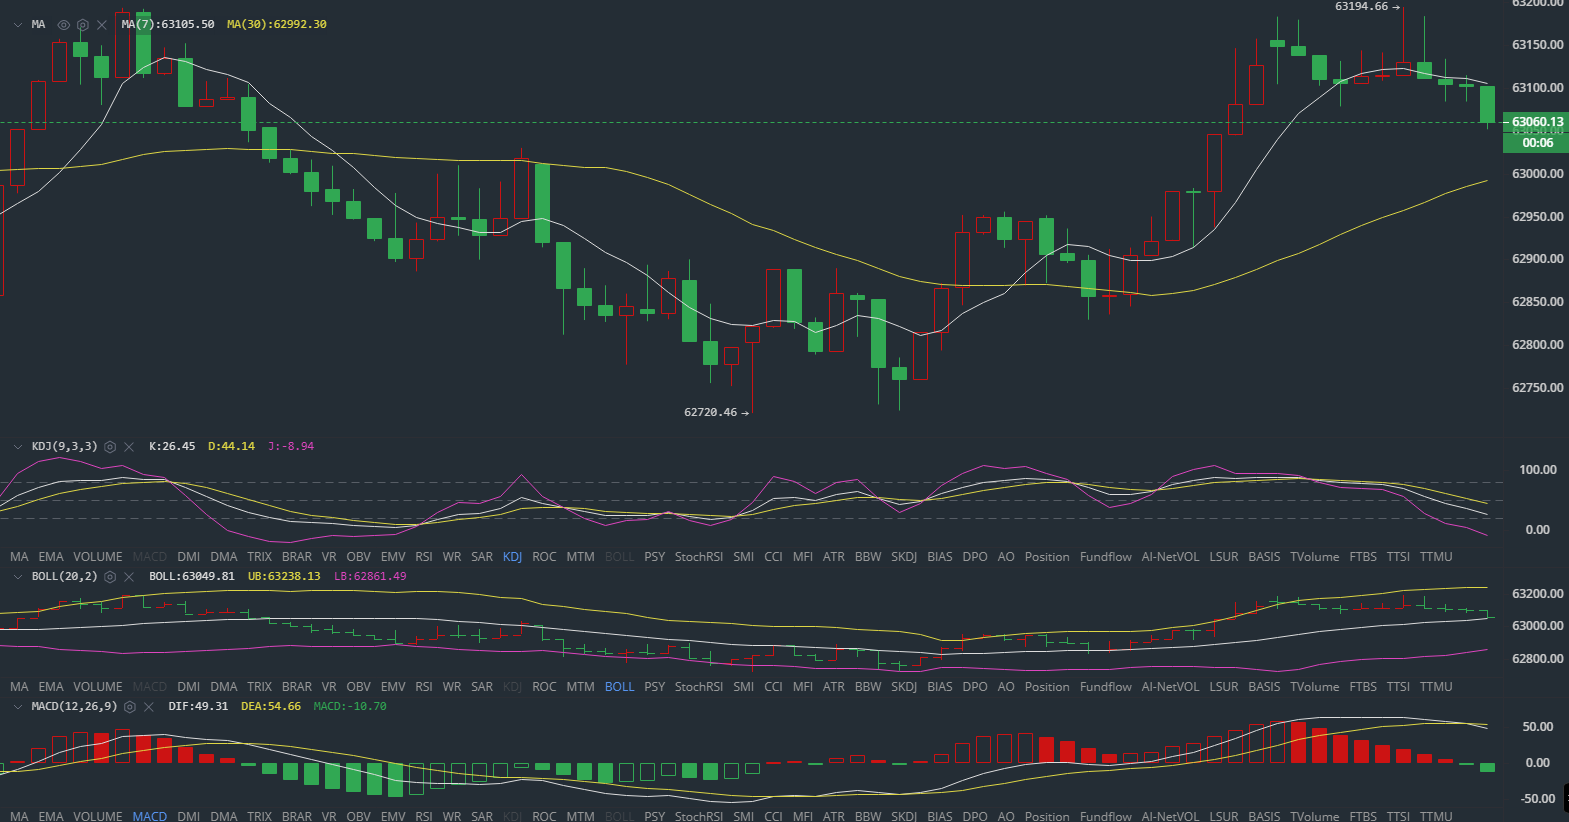This screenshot has width=1569, height=822.
Task: Select EMA in the KDJ panel's indicator row
Action: pyautogui.click(x=51, y=557)
